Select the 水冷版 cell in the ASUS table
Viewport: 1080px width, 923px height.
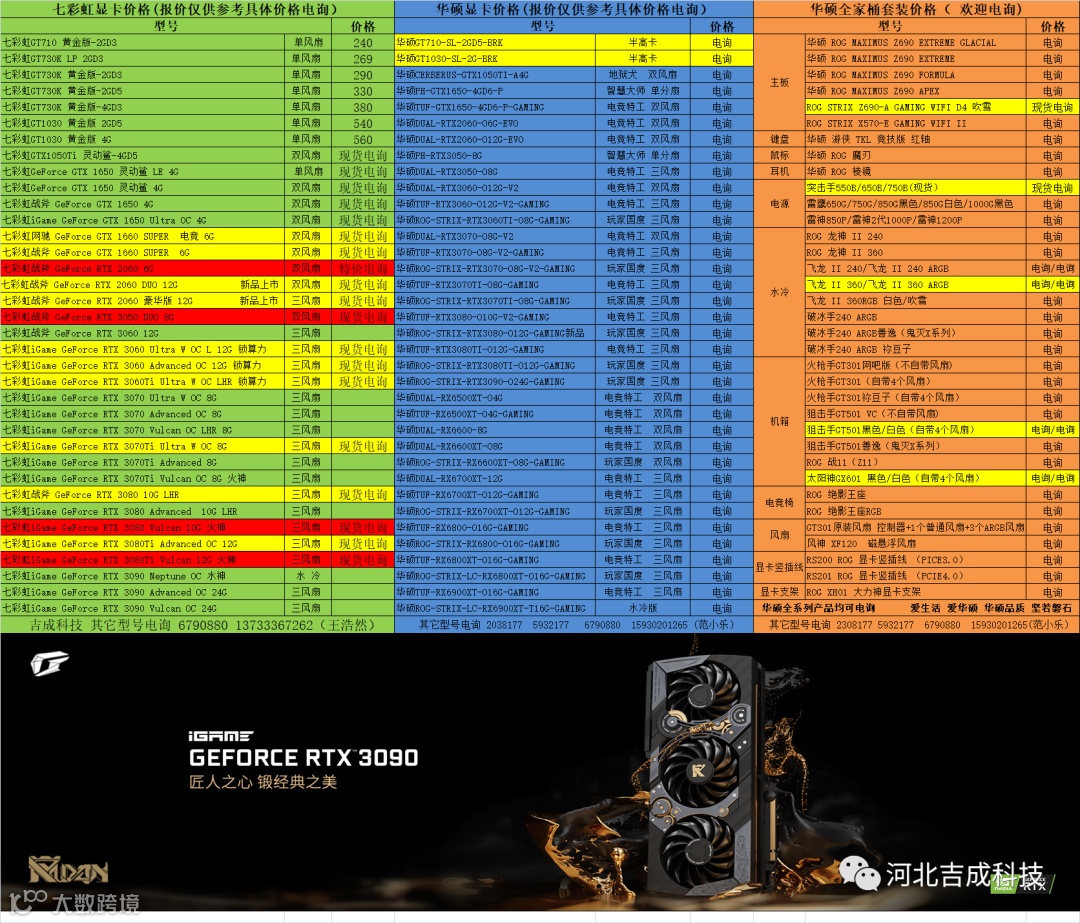(643, 608)
